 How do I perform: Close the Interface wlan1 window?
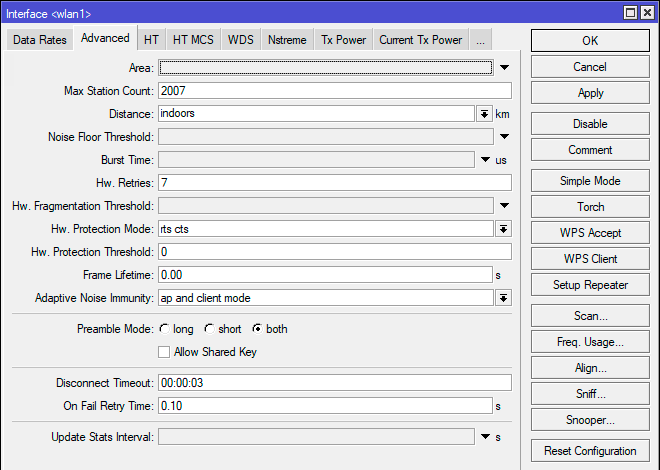[647, 12]
